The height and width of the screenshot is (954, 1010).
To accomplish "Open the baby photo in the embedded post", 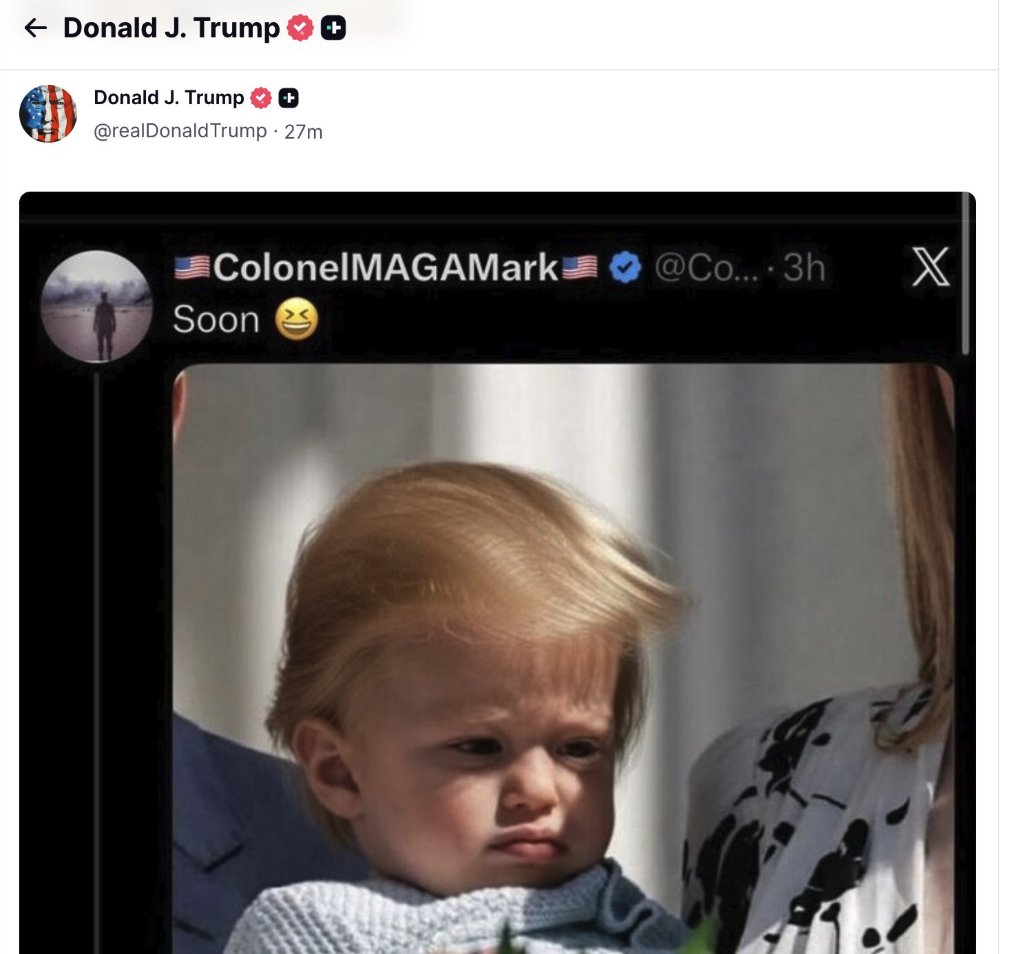I will (x=560, y=660).
